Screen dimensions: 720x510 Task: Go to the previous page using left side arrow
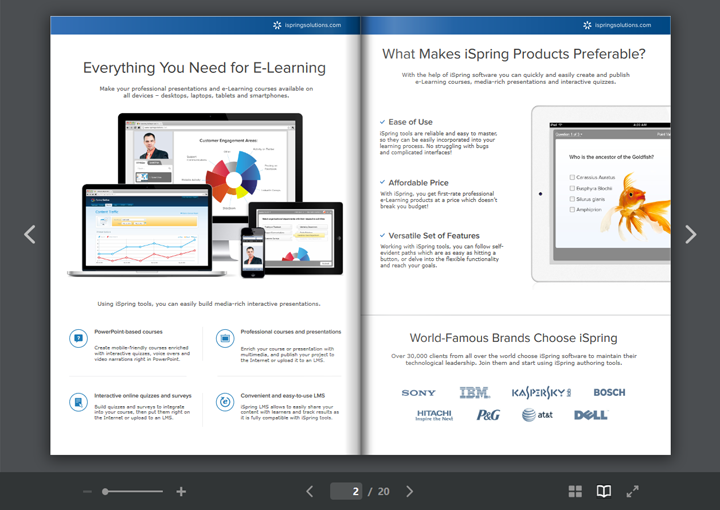tap(30, 235)
